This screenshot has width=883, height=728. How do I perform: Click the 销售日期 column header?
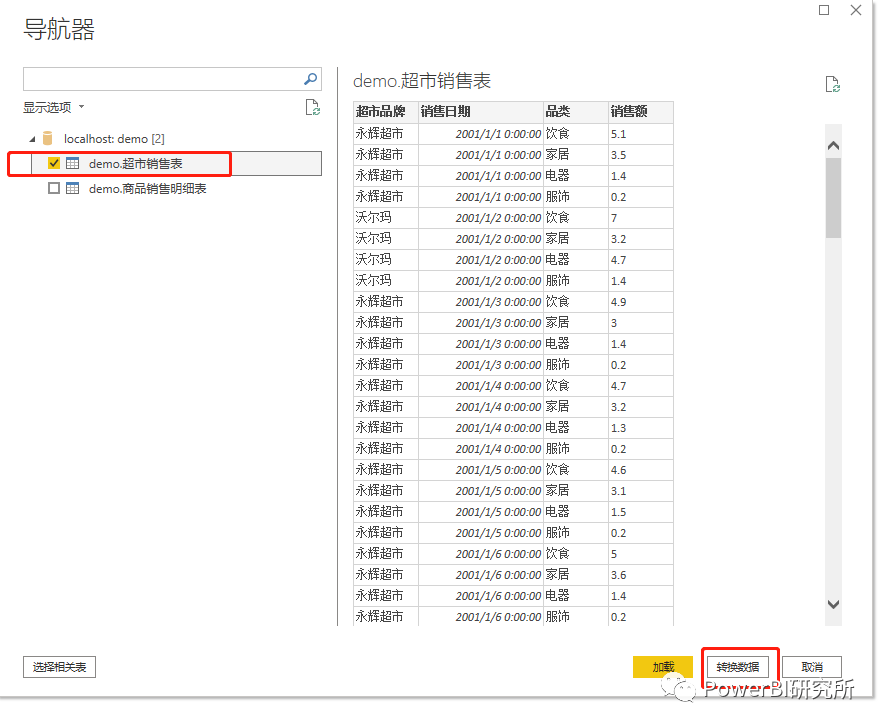[x=480, y=111]
